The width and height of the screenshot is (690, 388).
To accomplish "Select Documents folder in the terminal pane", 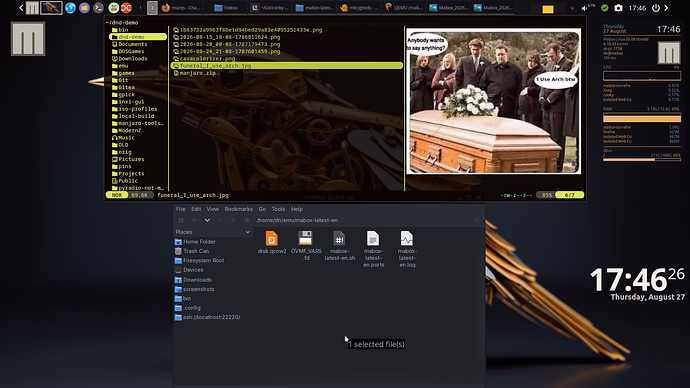I will 129,44.
